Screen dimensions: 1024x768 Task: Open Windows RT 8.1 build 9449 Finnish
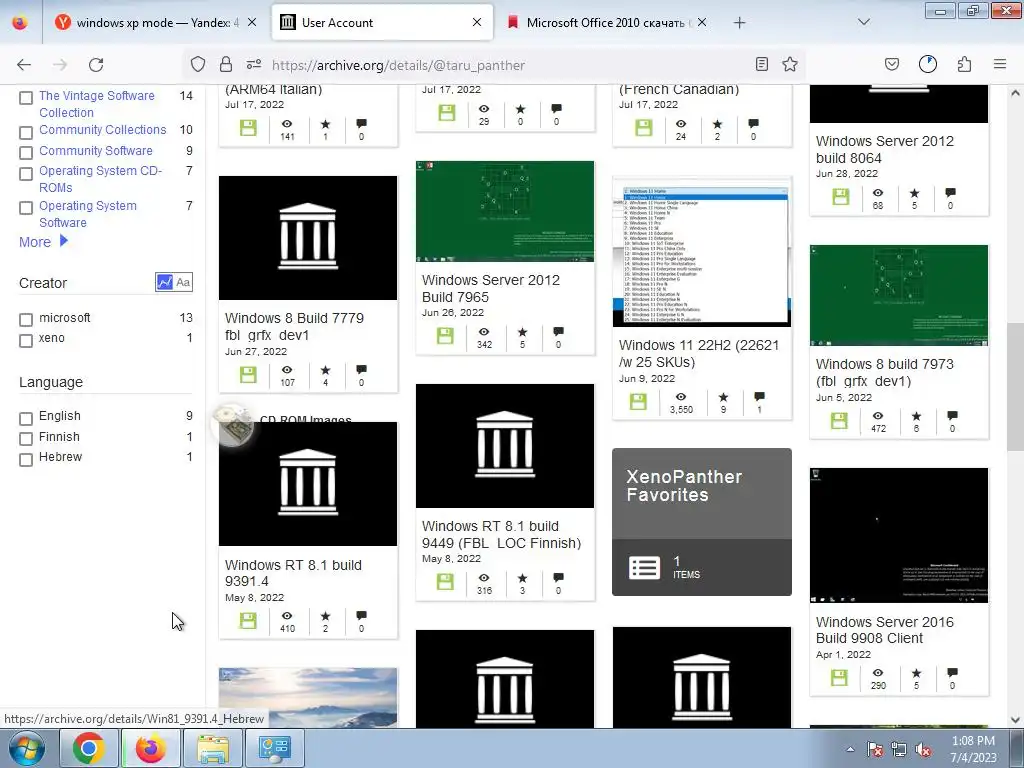click(501, 534)
